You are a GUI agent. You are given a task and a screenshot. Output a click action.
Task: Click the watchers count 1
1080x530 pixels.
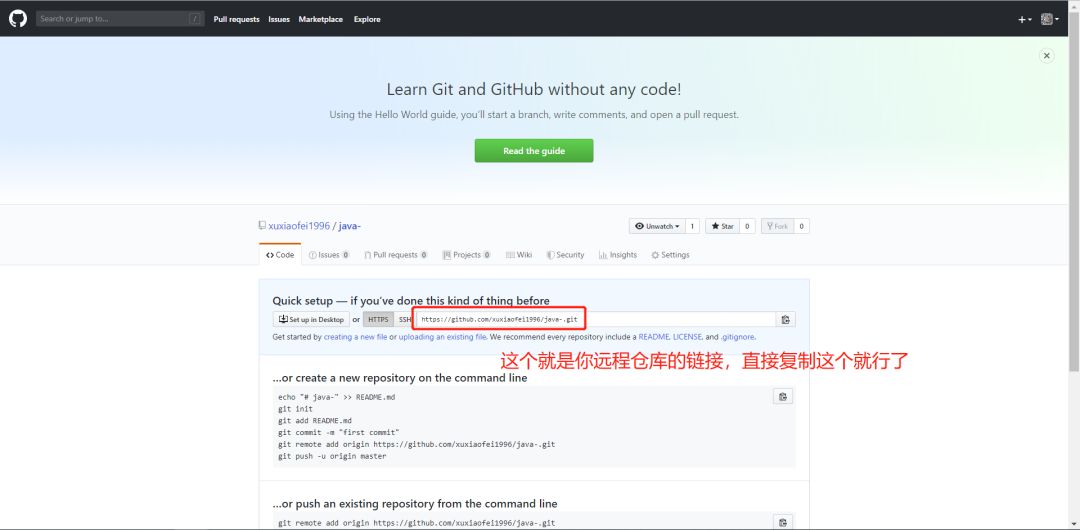(x=692, y=226)
